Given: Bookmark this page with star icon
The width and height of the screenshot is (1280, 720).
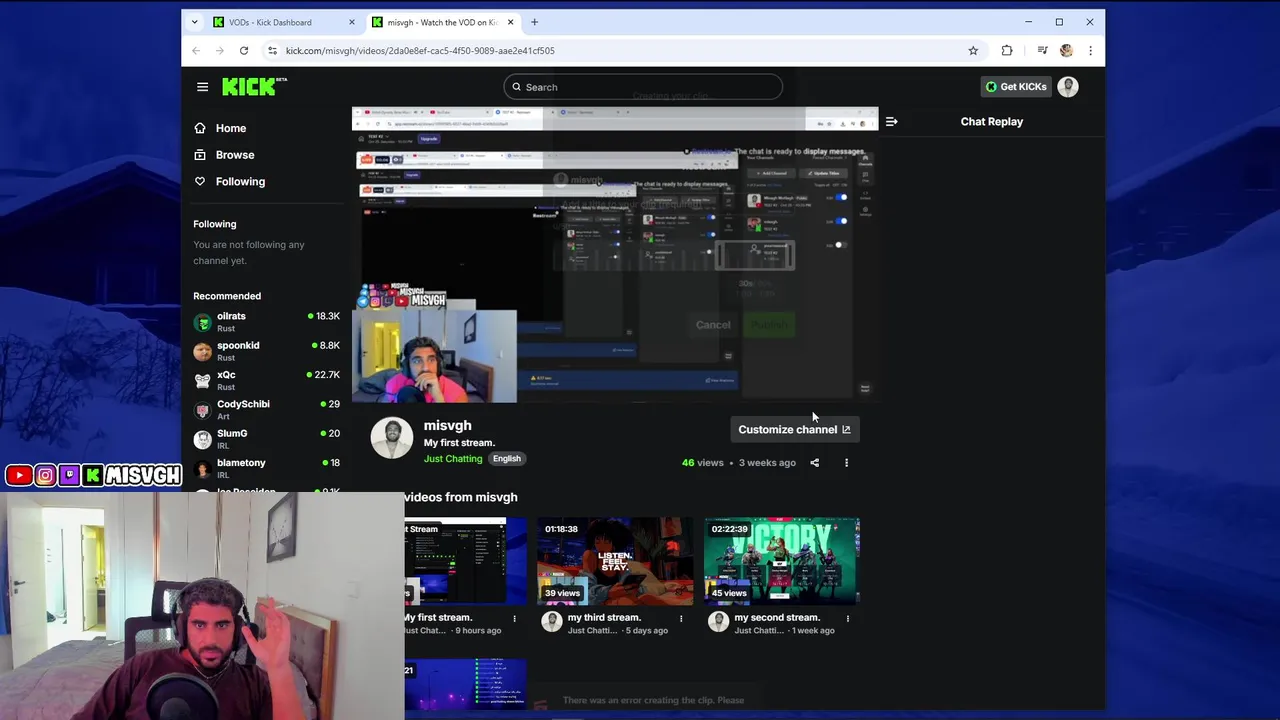Looking at the screenshot, I should click(x=972, y=51).
